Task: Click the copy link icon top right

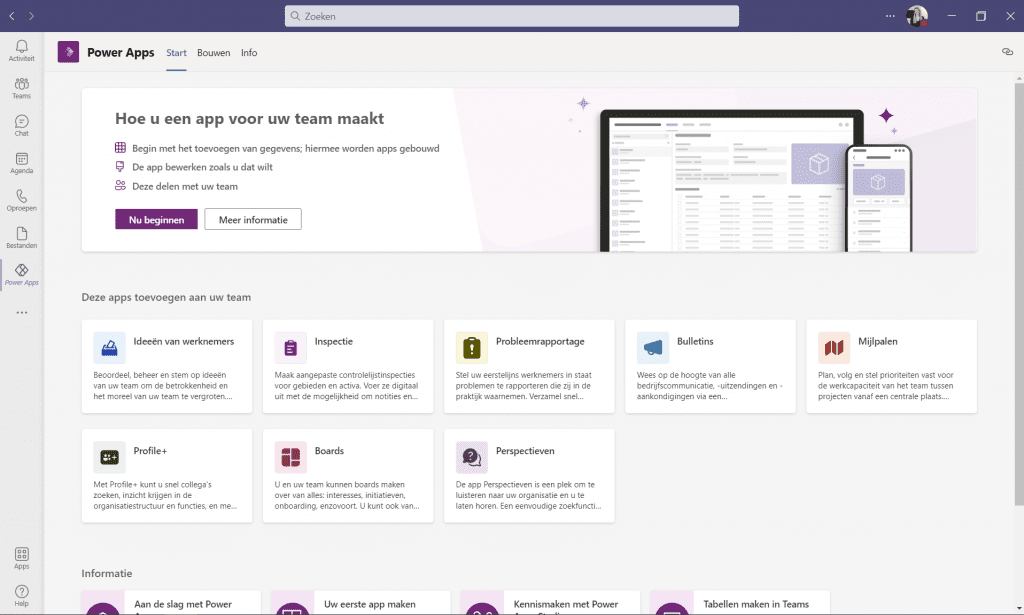Action: tap(1007, 53)
